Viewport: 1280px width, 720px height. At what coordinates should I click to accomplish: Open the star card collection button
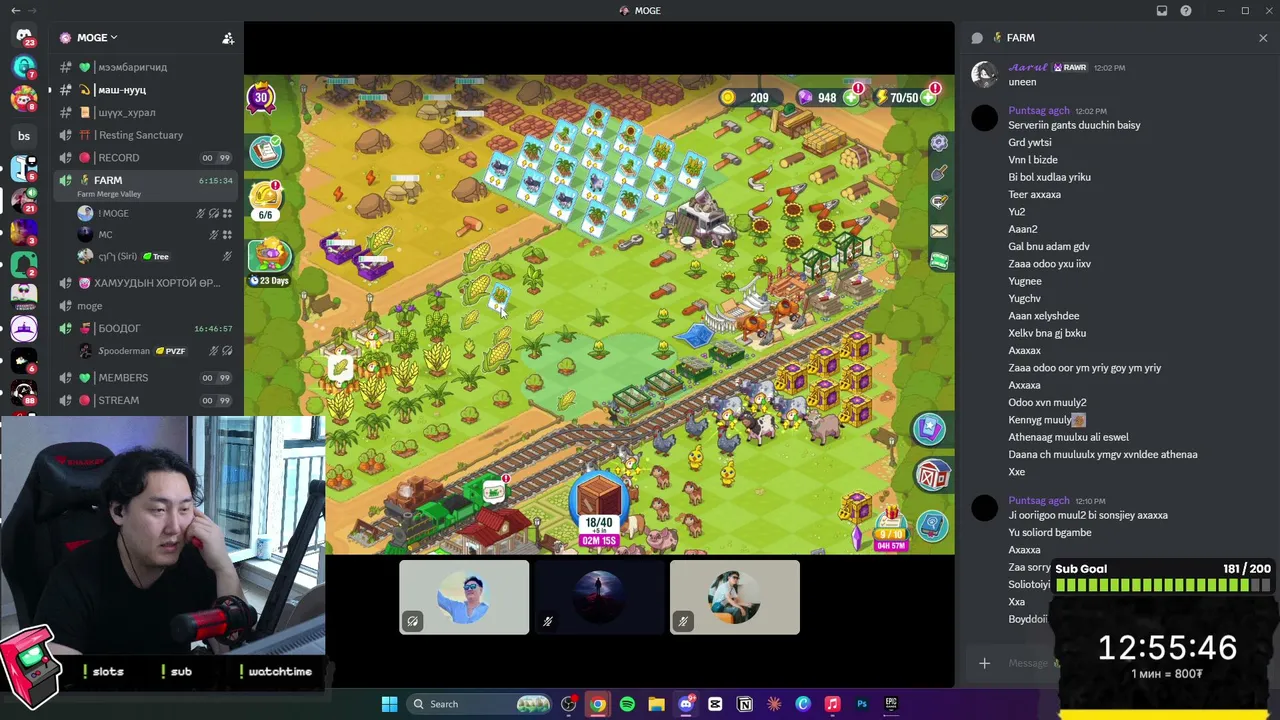[930, 430]
